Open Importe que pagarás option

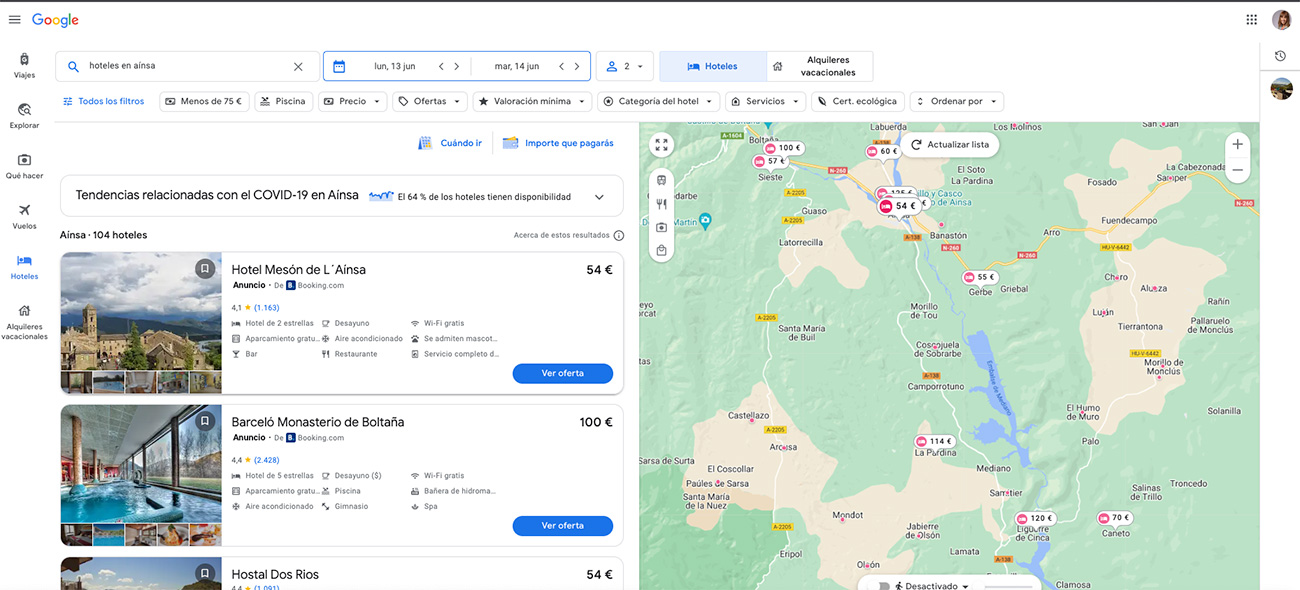coord(558,143)
